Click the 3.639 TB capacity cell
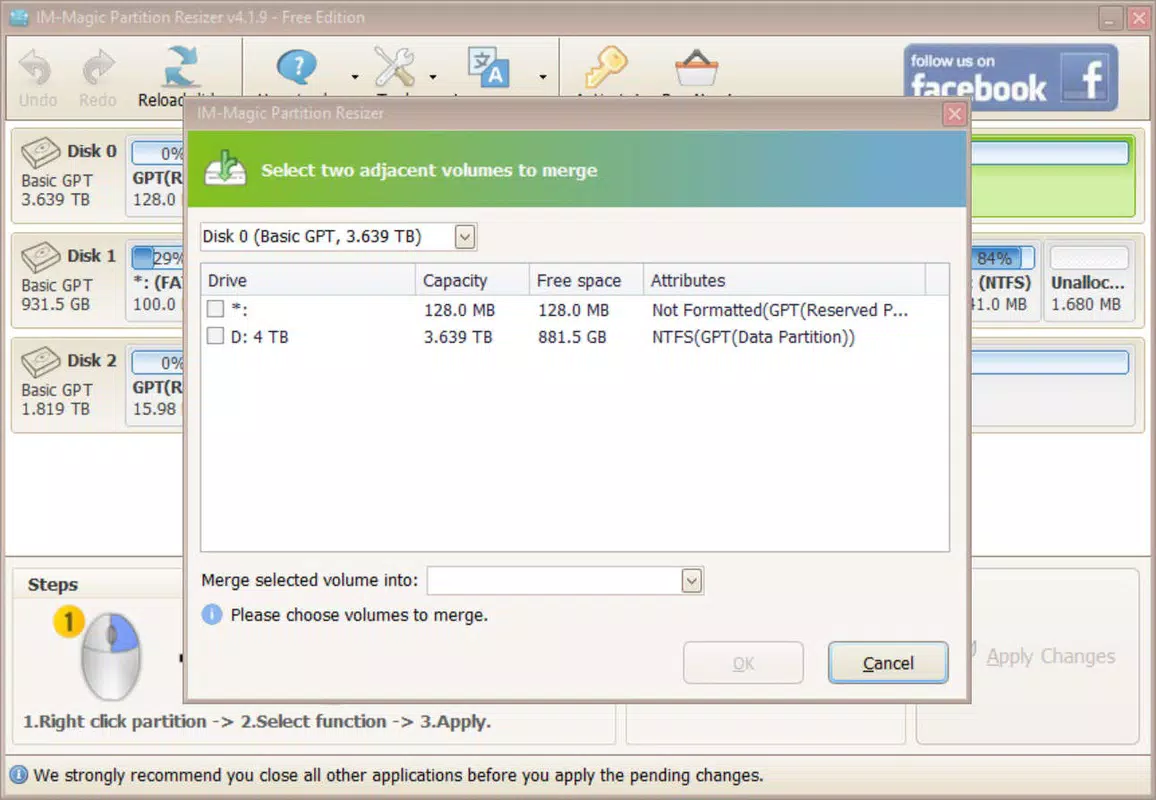 458,337
